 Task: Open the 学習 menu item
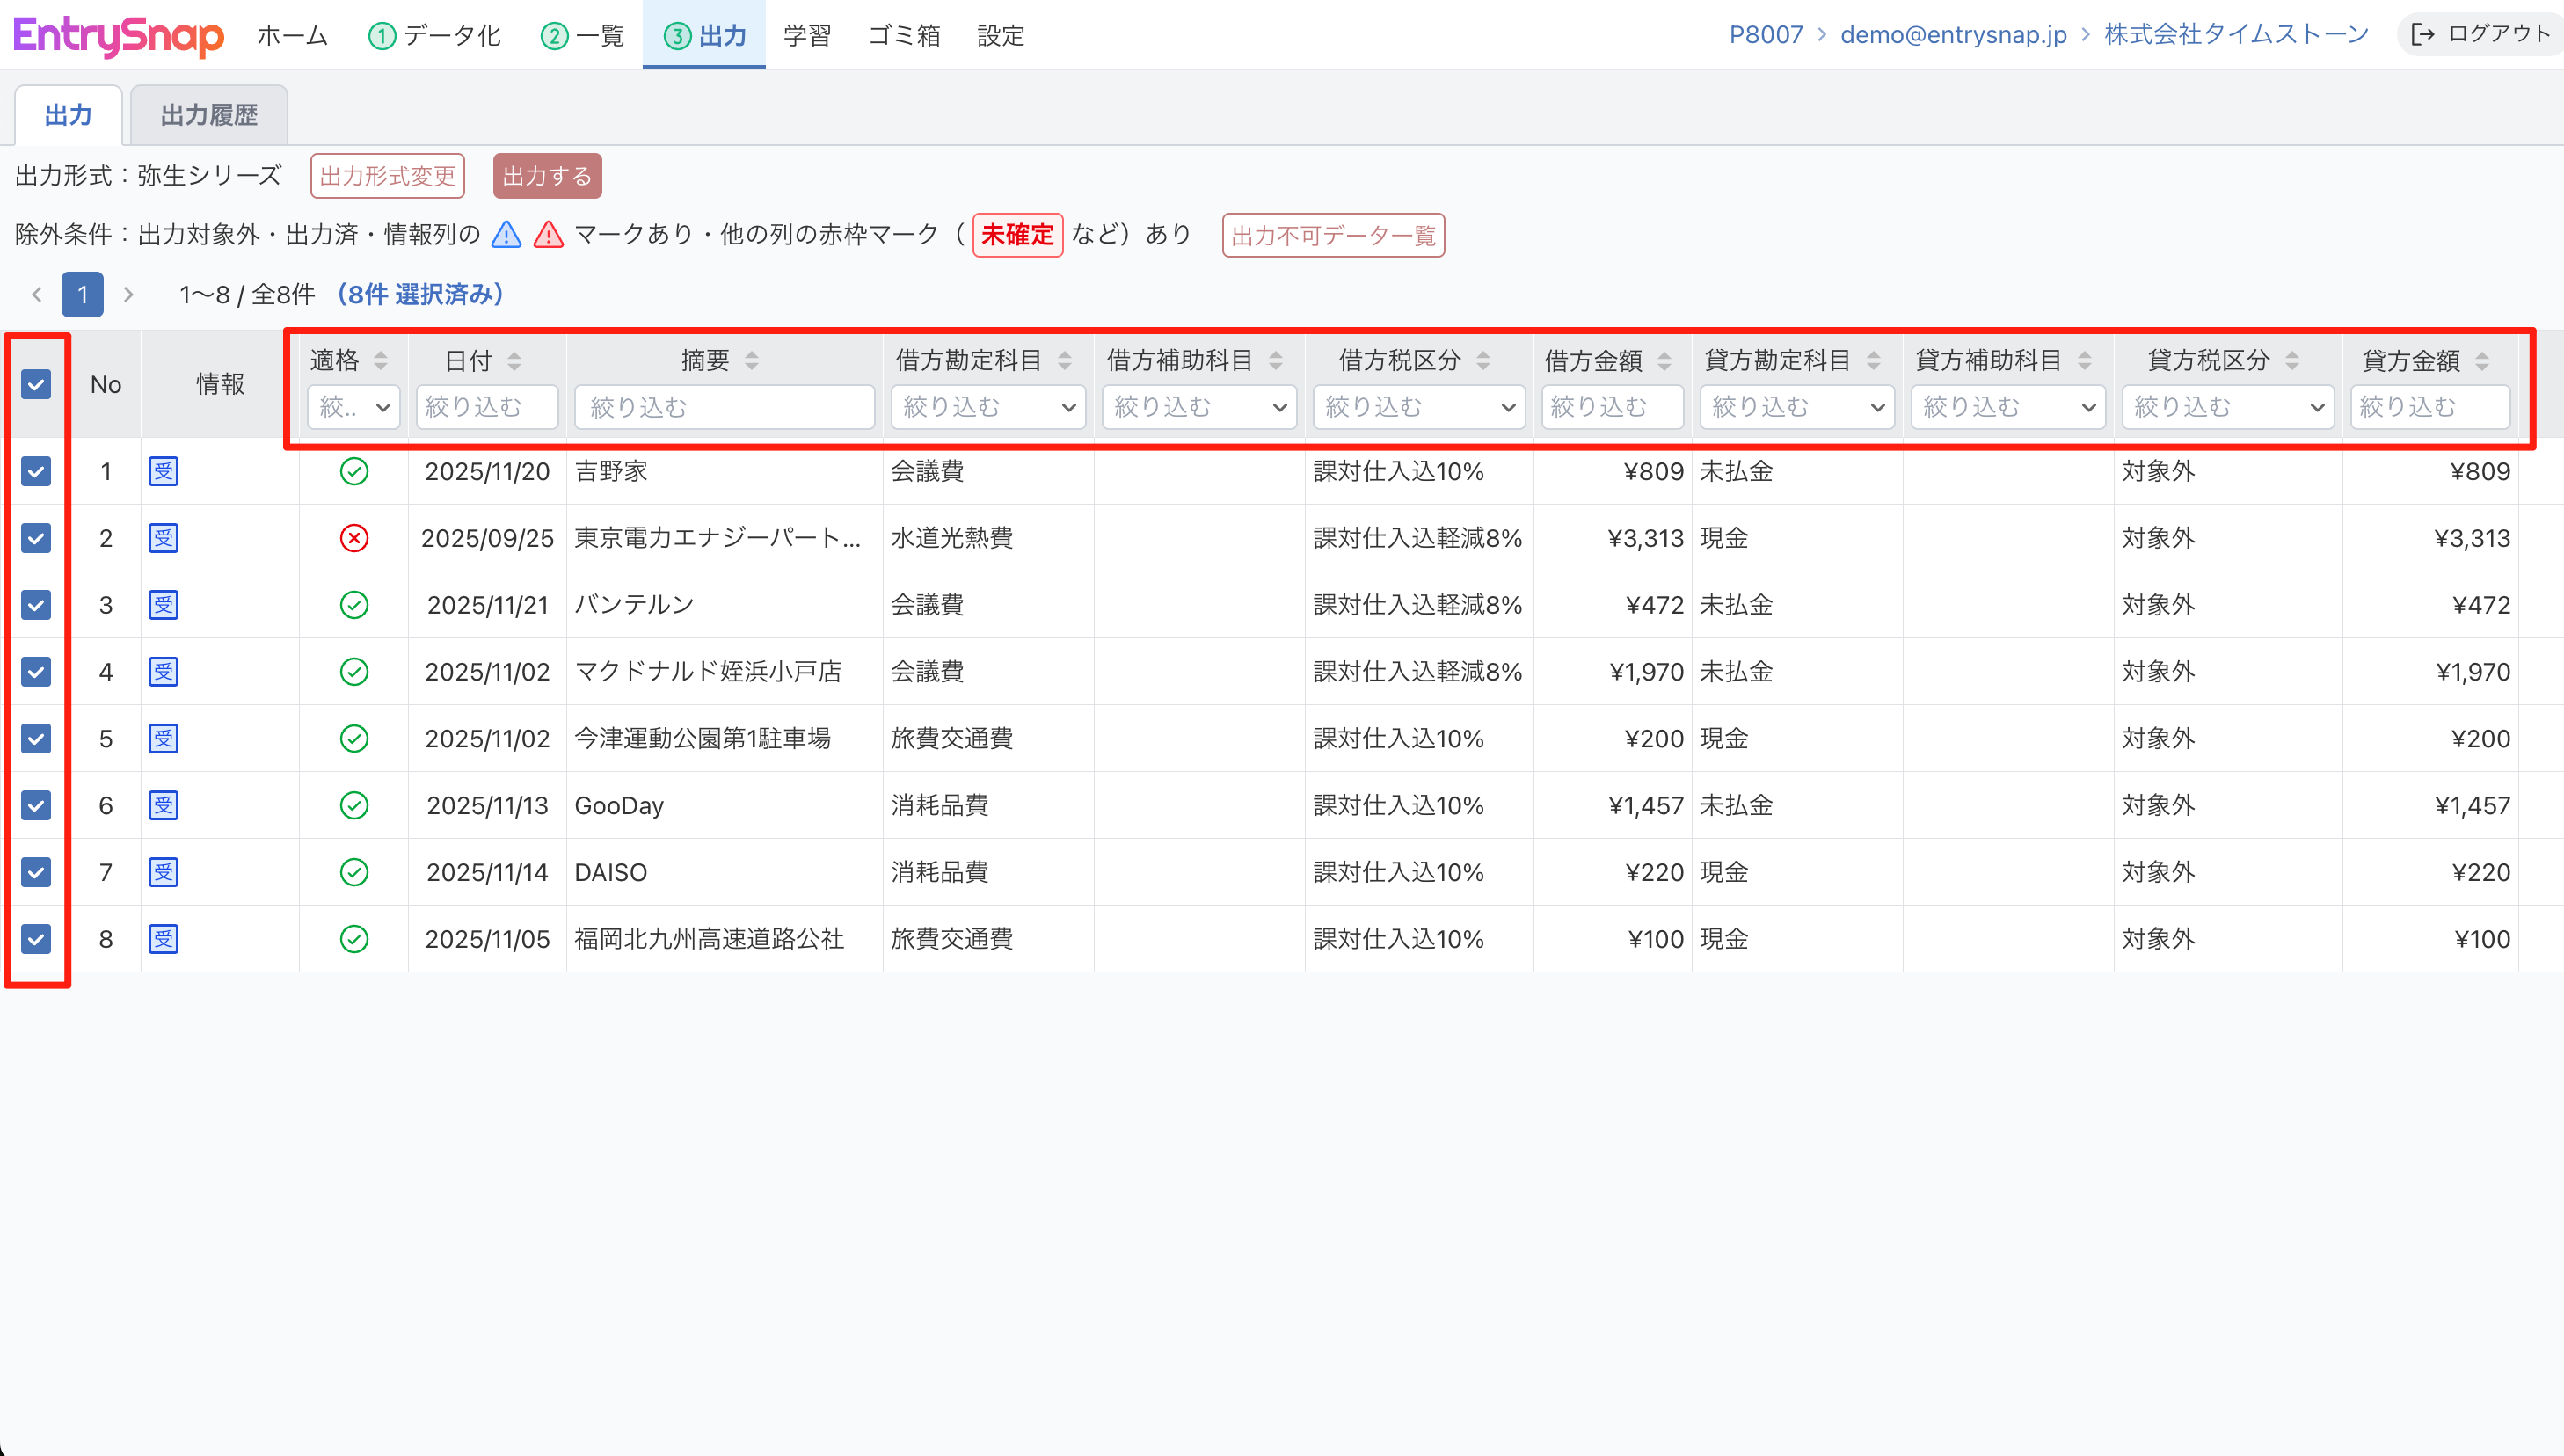807,36
